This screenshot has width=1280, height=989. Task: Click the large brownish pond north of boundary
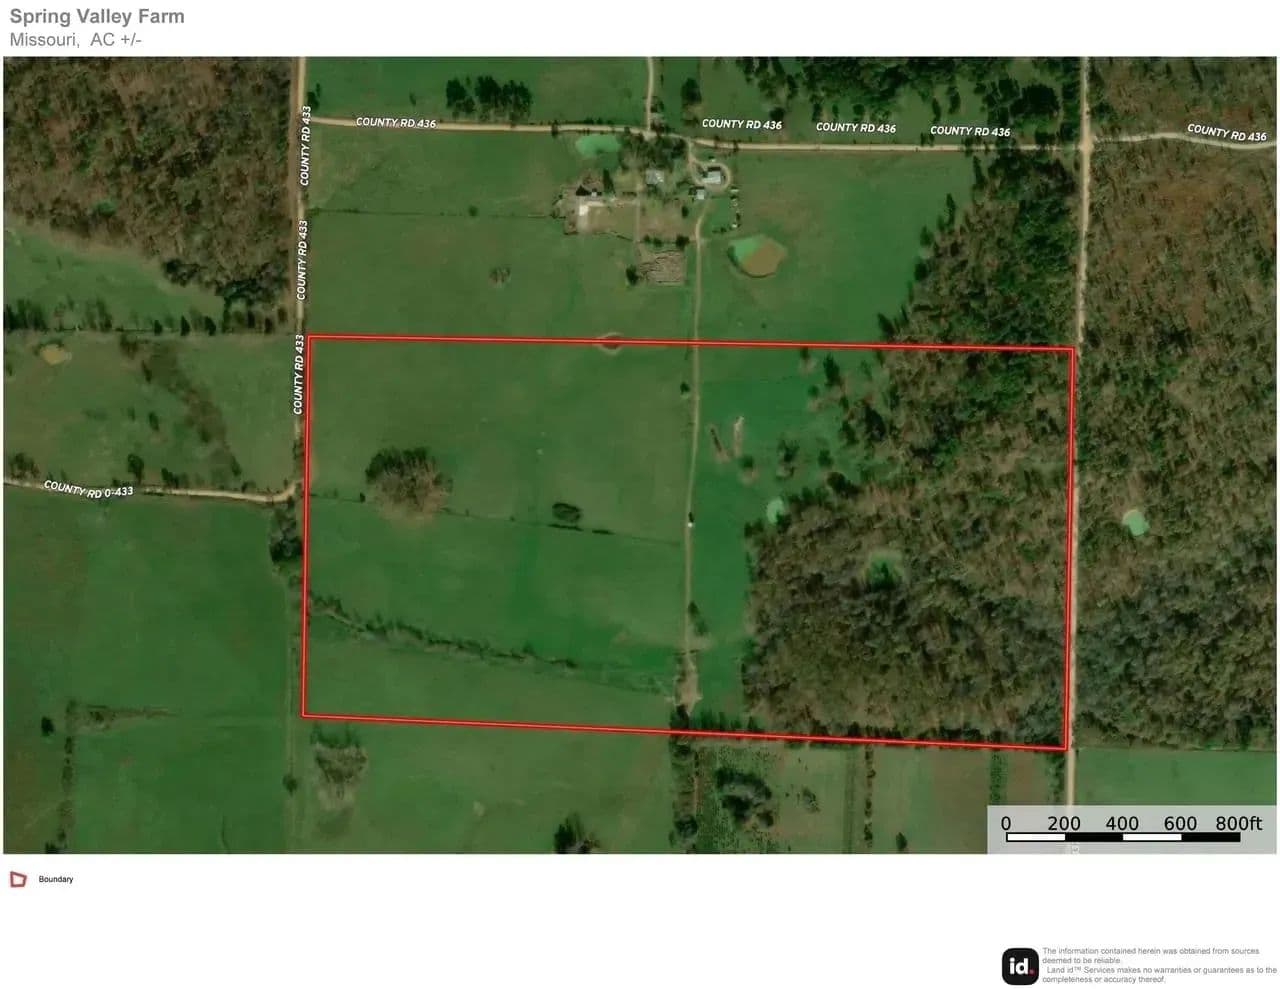pyautogui.click(x=756, y=255)
